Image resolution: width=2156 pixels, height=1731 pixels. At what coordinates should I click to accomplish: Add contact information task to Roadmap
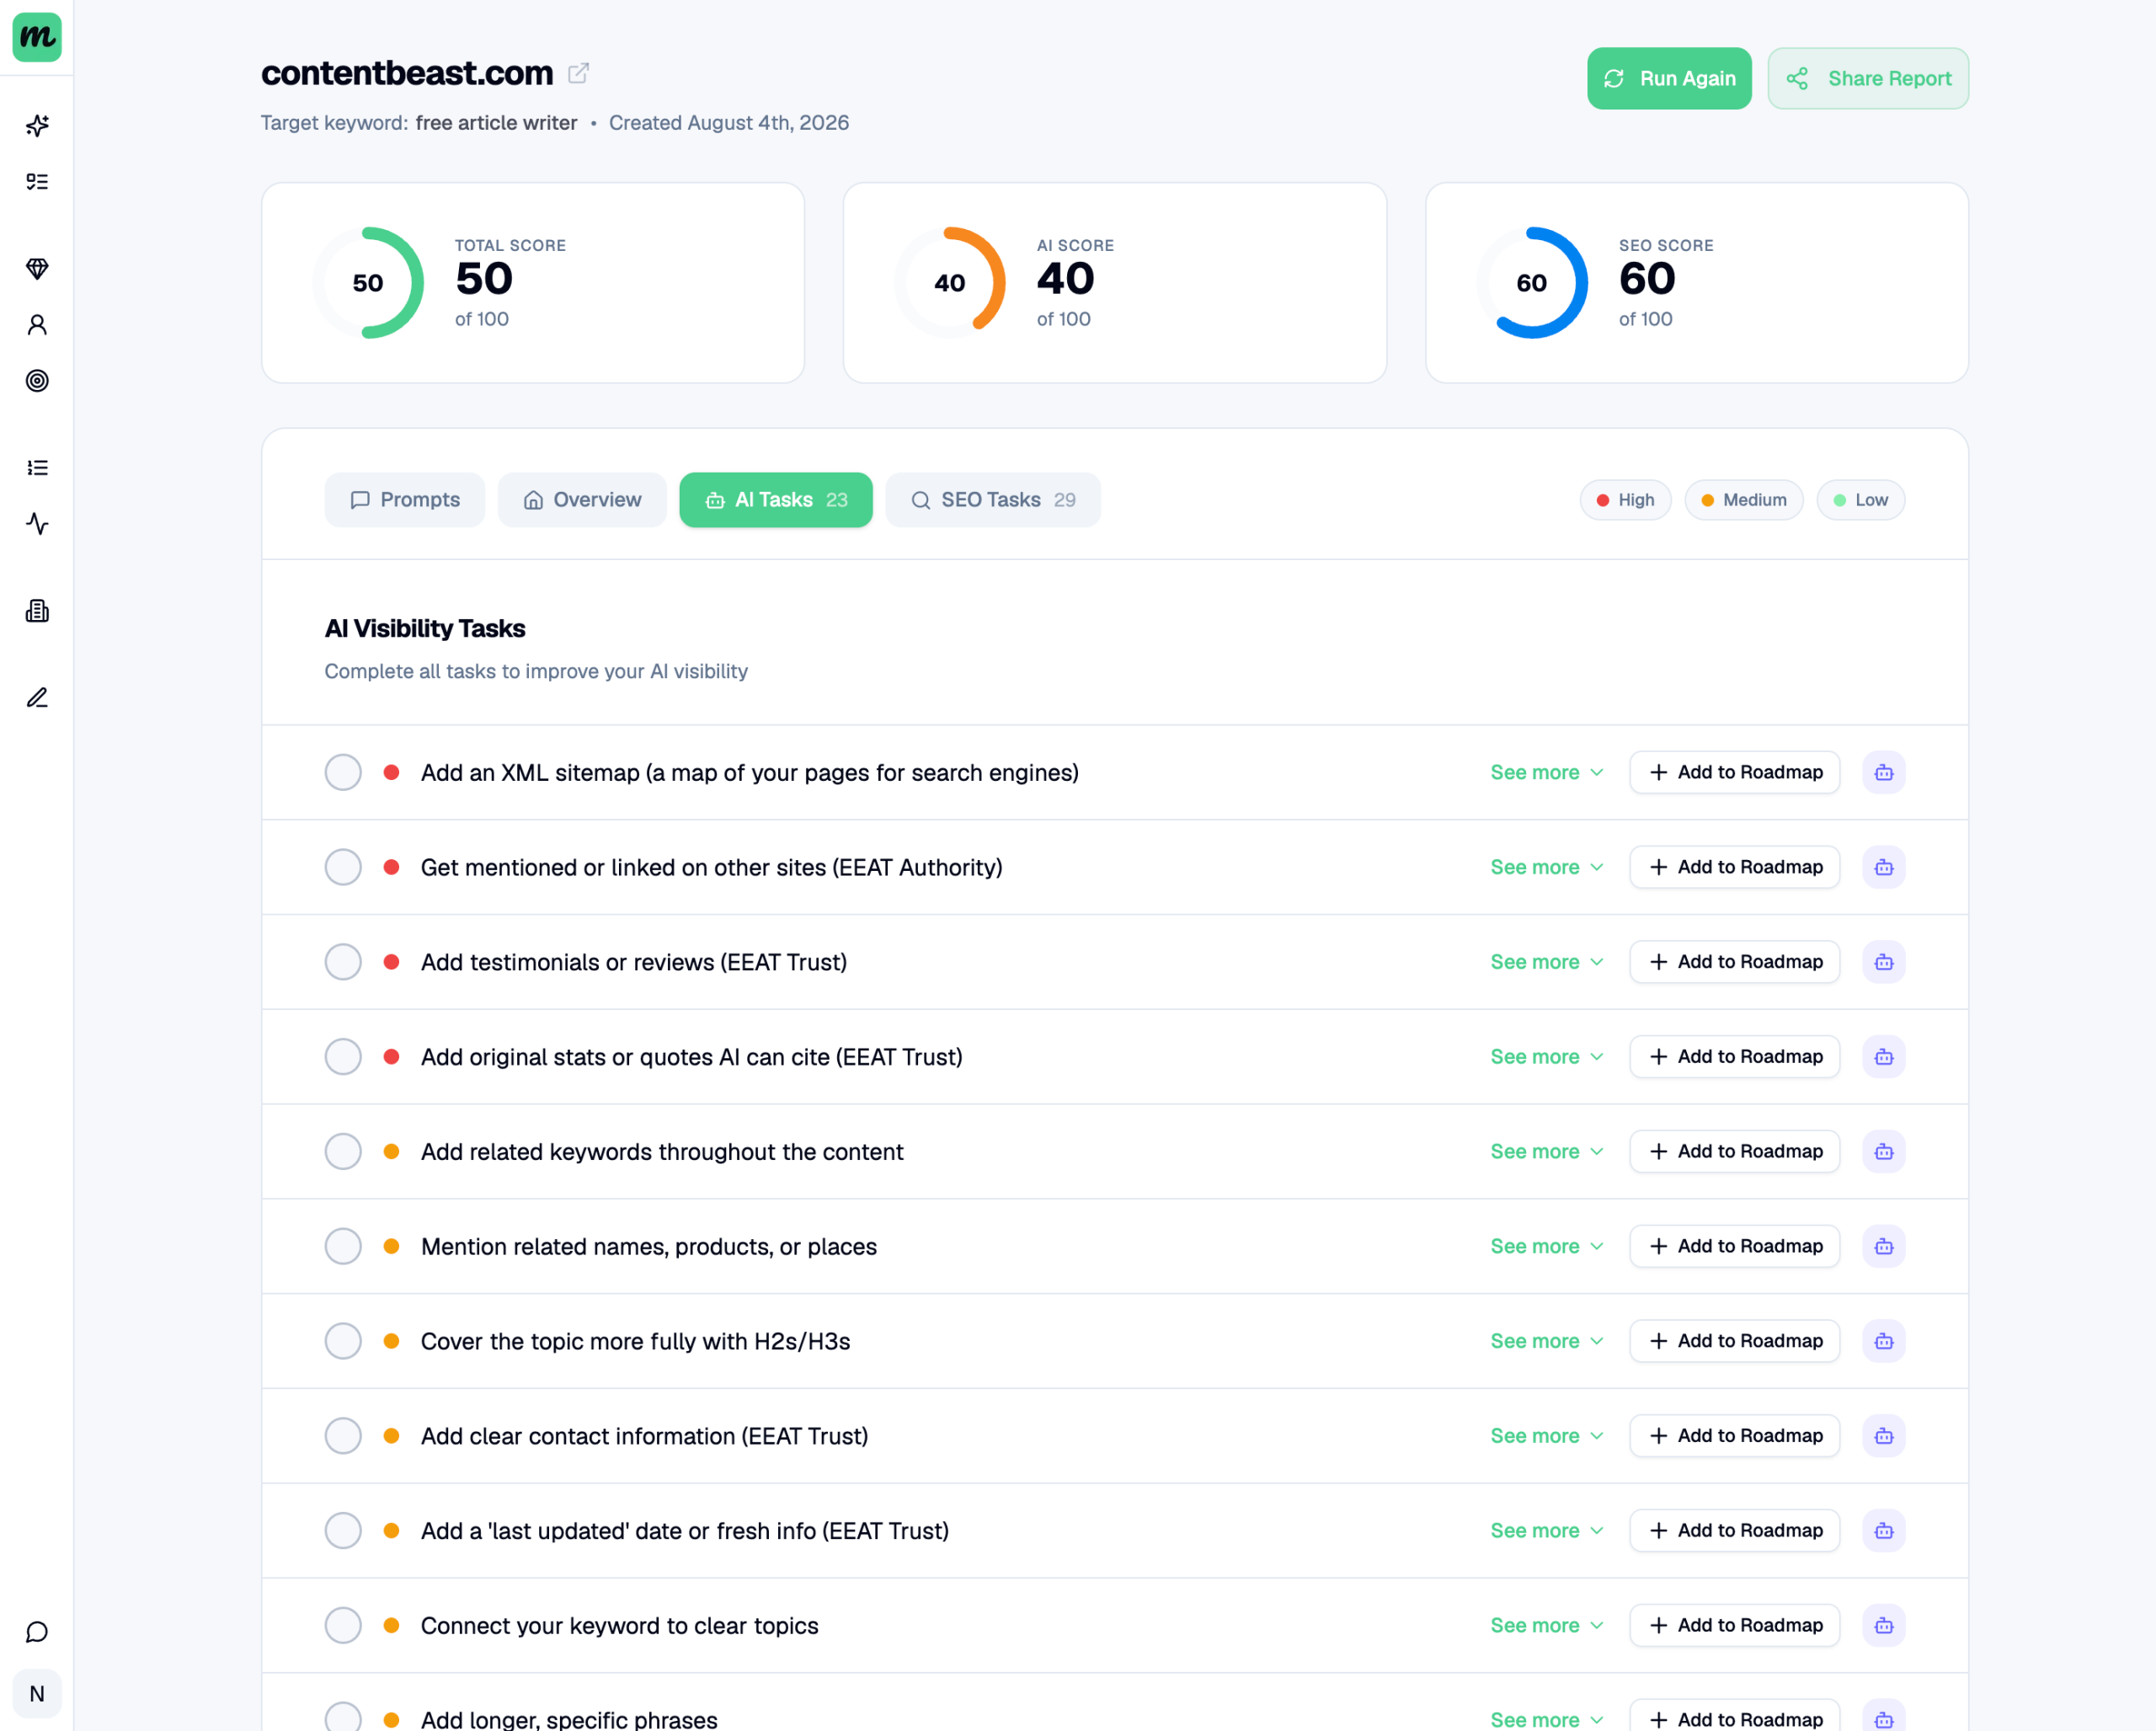coord(1735,1436)
